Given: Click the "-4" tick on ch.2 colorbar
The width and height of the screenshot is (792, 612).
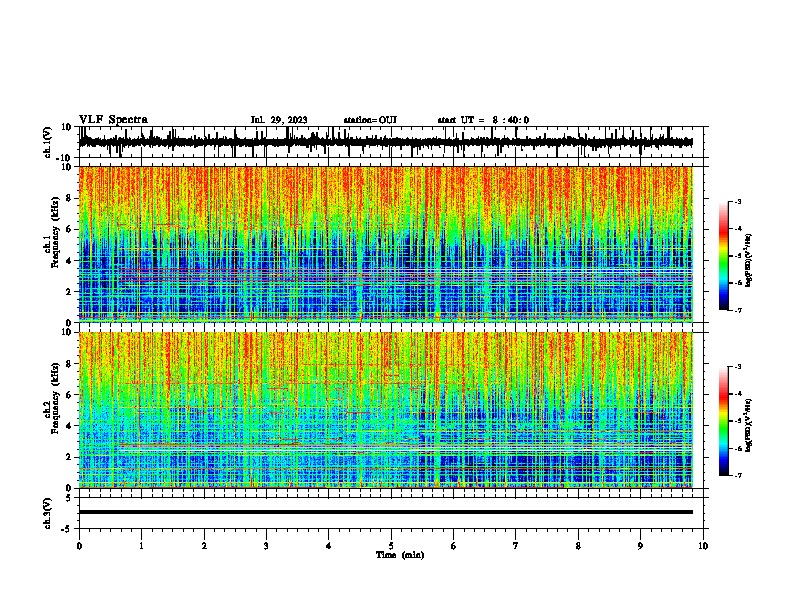Looking at the screenshot, I should point(737,393).
